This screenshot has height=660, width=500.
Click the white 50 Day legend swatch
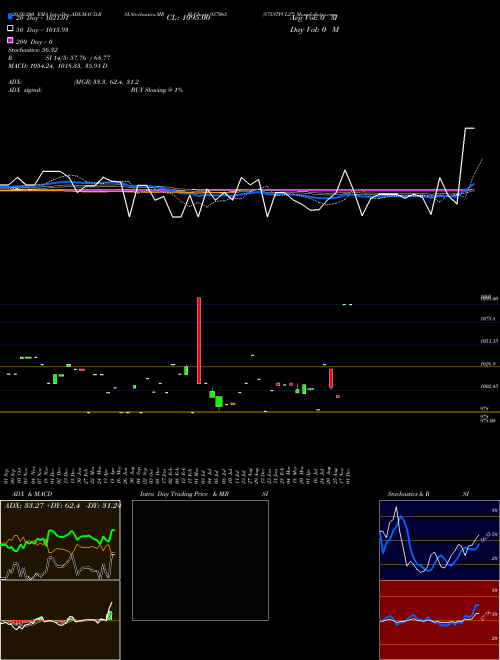click(10, 29)
